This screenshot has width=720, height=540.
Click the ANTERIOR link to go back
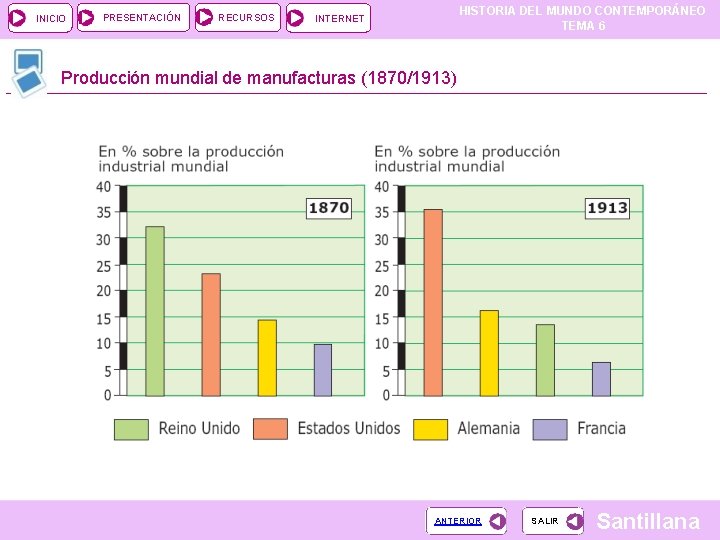[466, 521]
